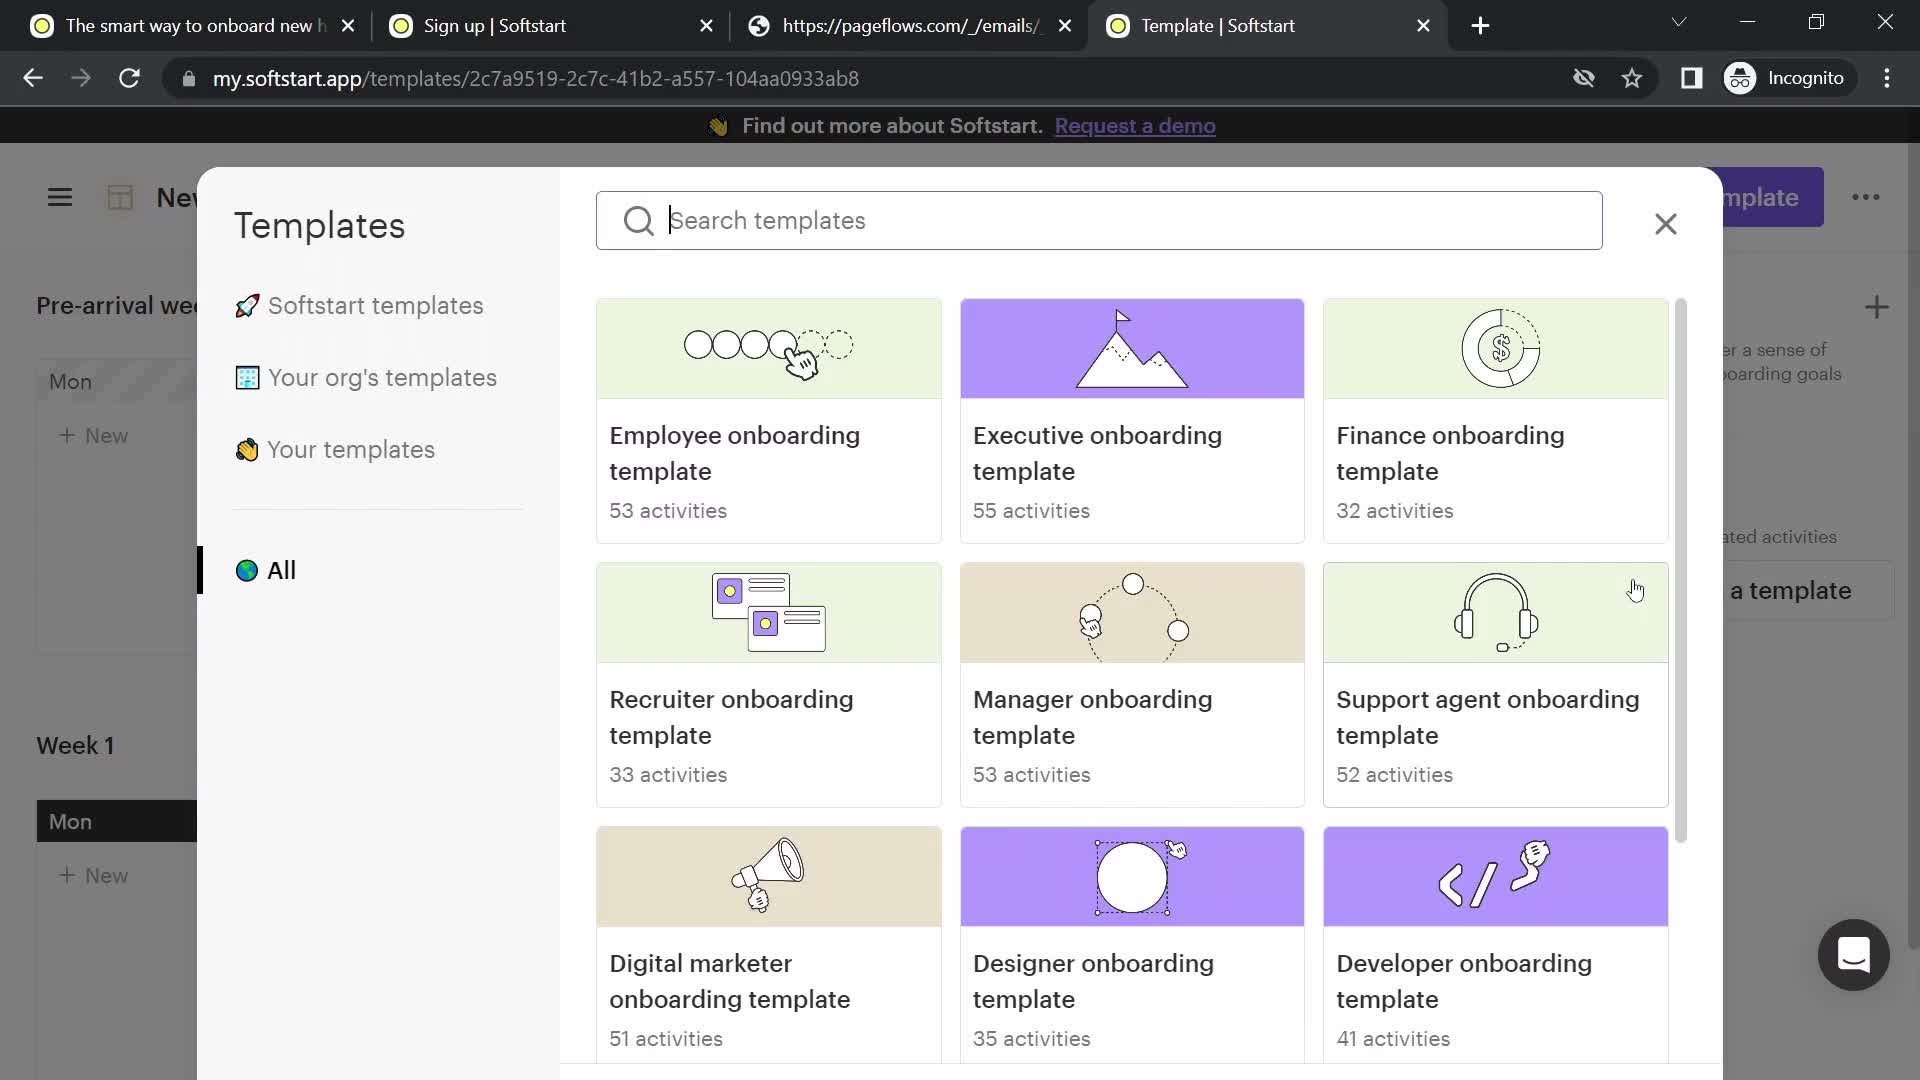Click the Softstart templates sidebar item
This screenshot has width=1920, height=1080.
pyautogui.click(x=375, y=305)
